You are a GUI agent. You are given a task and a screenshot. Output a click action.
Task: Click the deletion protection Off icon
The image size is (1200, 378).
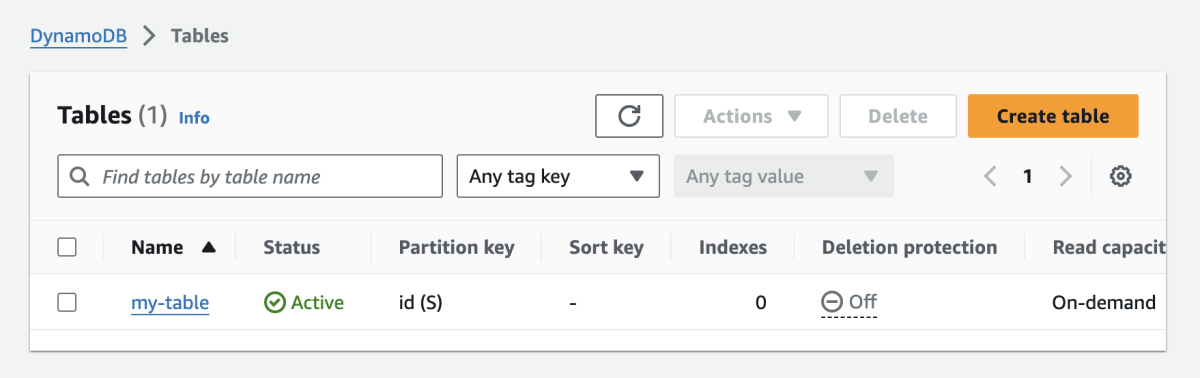(832, 301)
